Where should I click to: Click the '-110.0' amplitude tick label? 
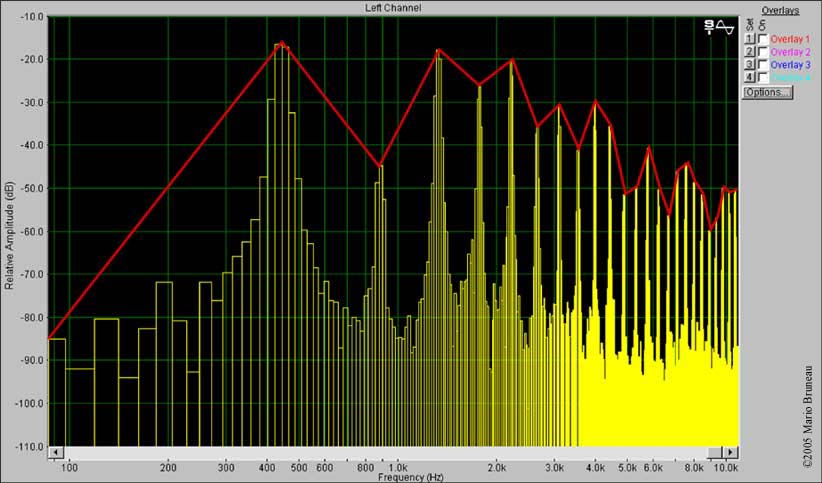[30, 446]
